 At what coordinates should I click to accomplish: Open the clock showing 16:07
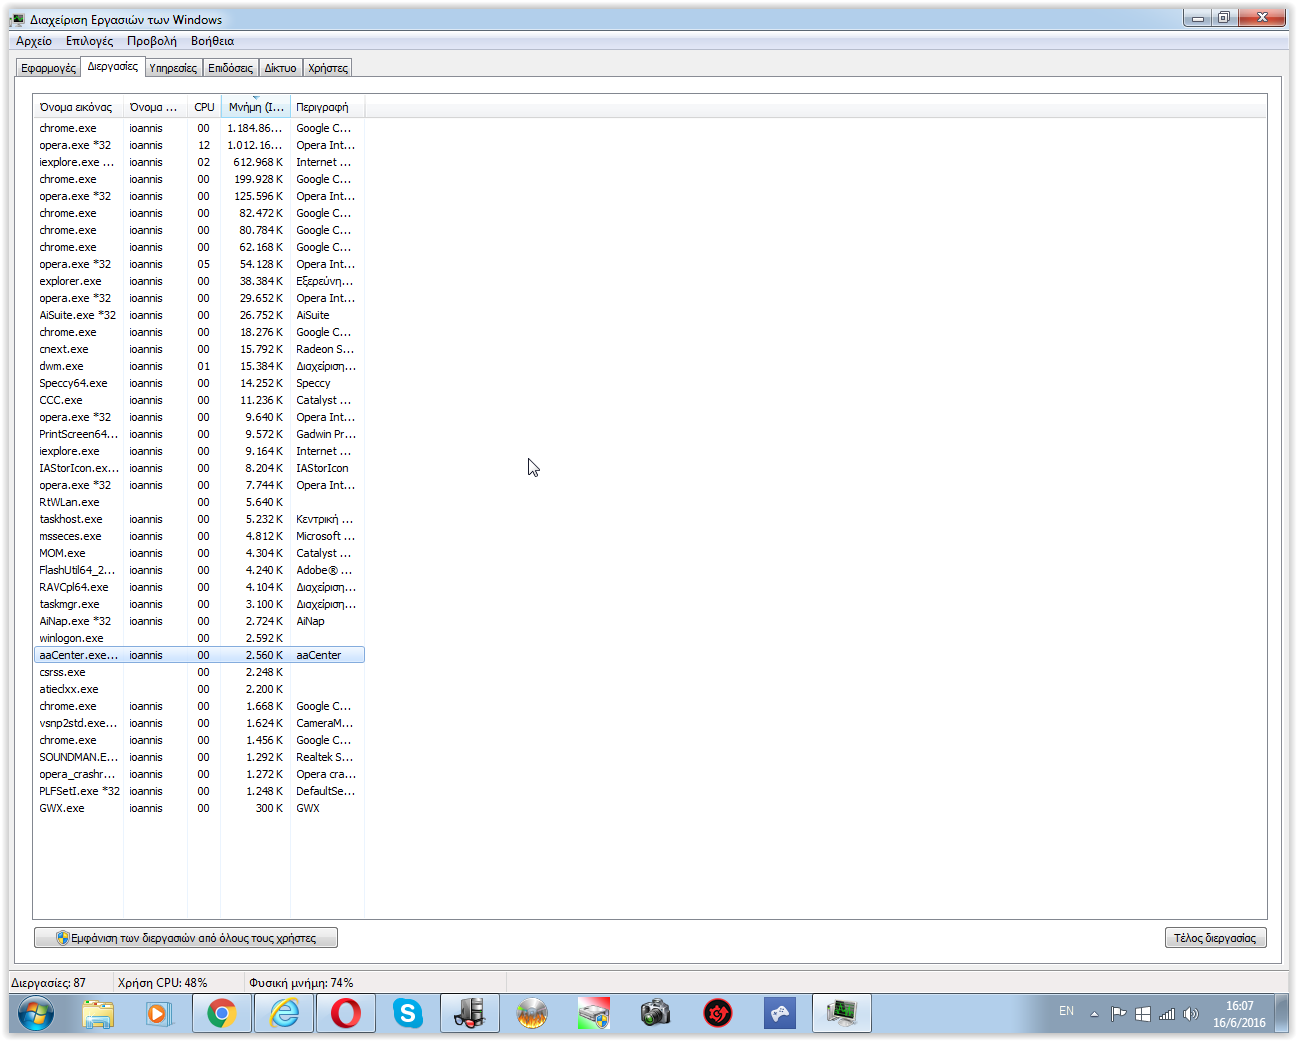pyautogui.click(x=1239, y=1014)
